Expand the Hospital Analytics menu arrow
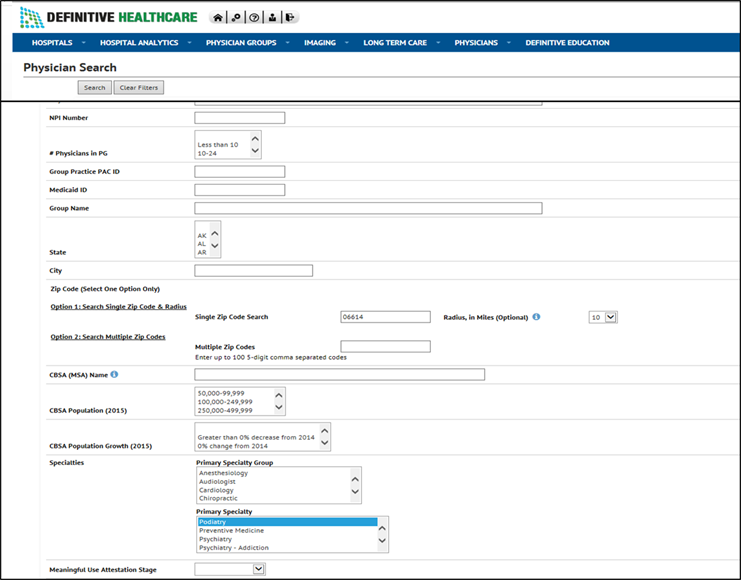The width and height of the screenshot is (741, 580). [190, 43]
